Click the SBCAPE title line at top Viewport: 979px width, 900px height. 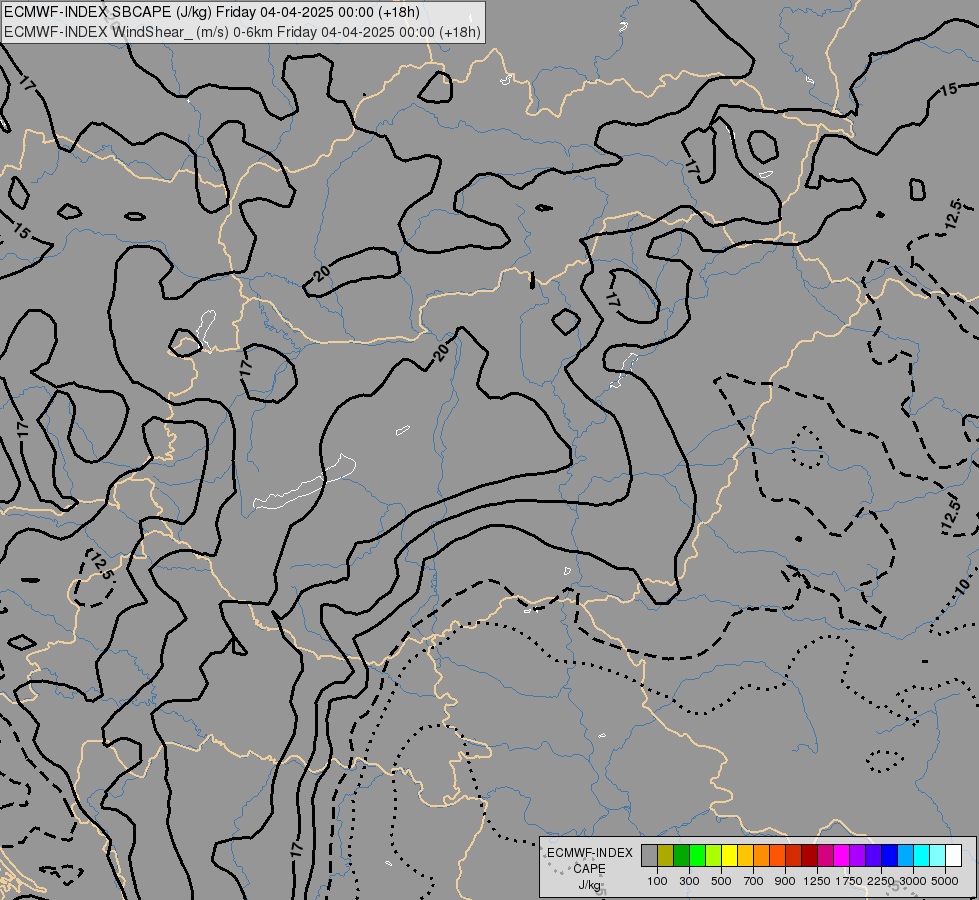click(x=212, y=12)
